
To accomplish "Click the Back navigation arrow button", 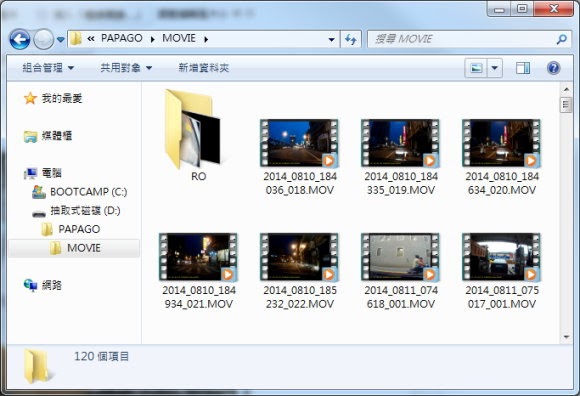I will tap(20, 39).
